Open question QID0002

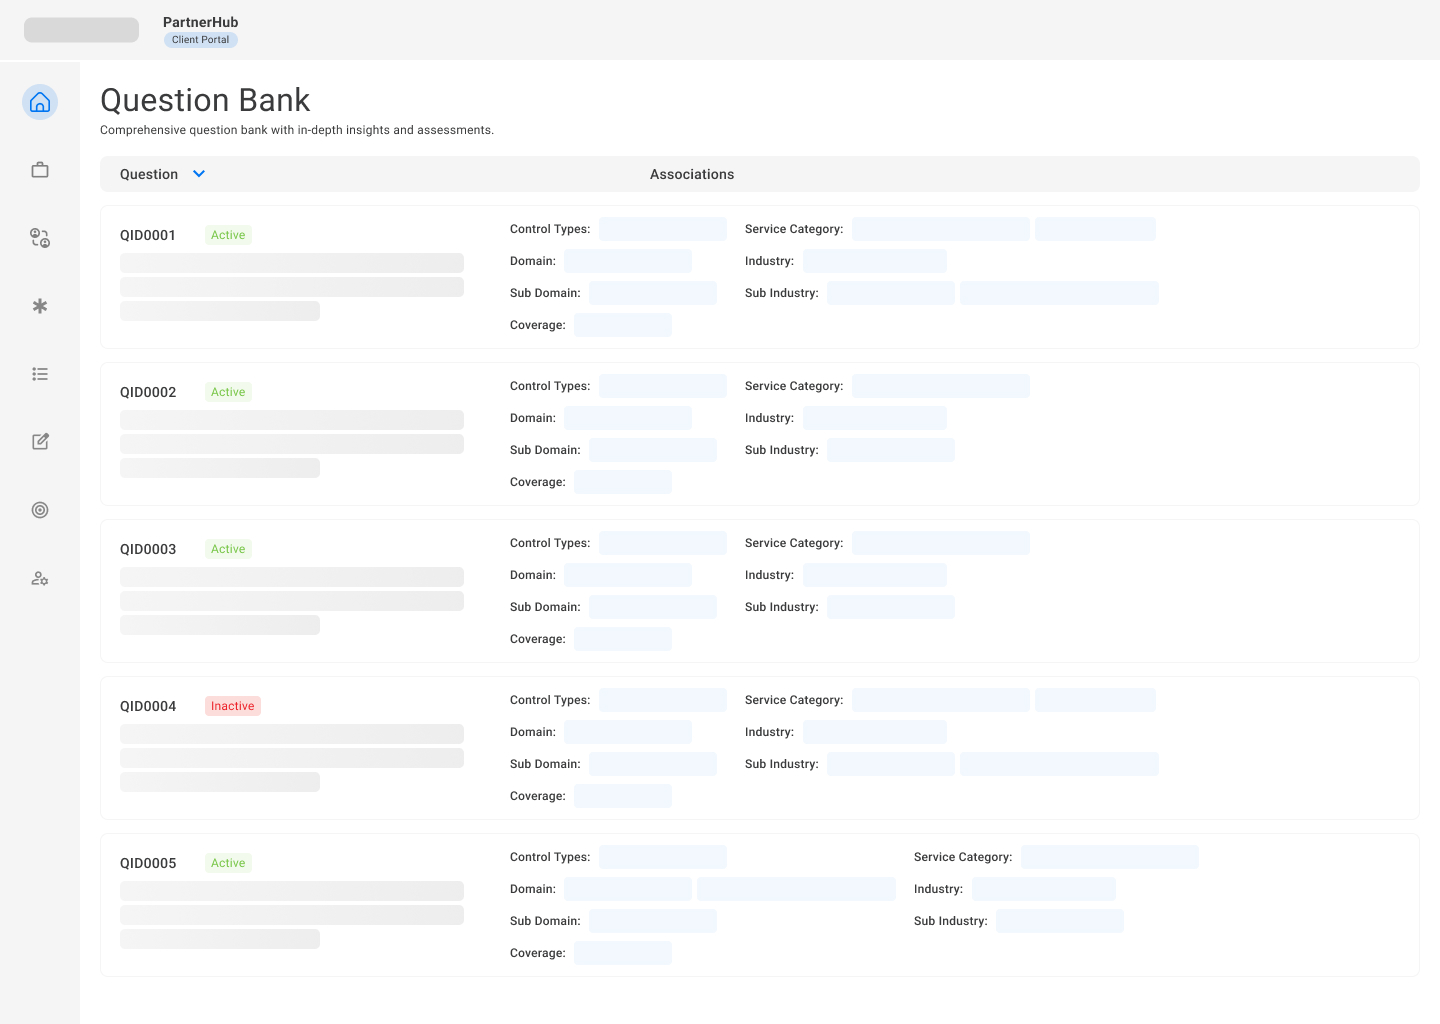(148, 392)
